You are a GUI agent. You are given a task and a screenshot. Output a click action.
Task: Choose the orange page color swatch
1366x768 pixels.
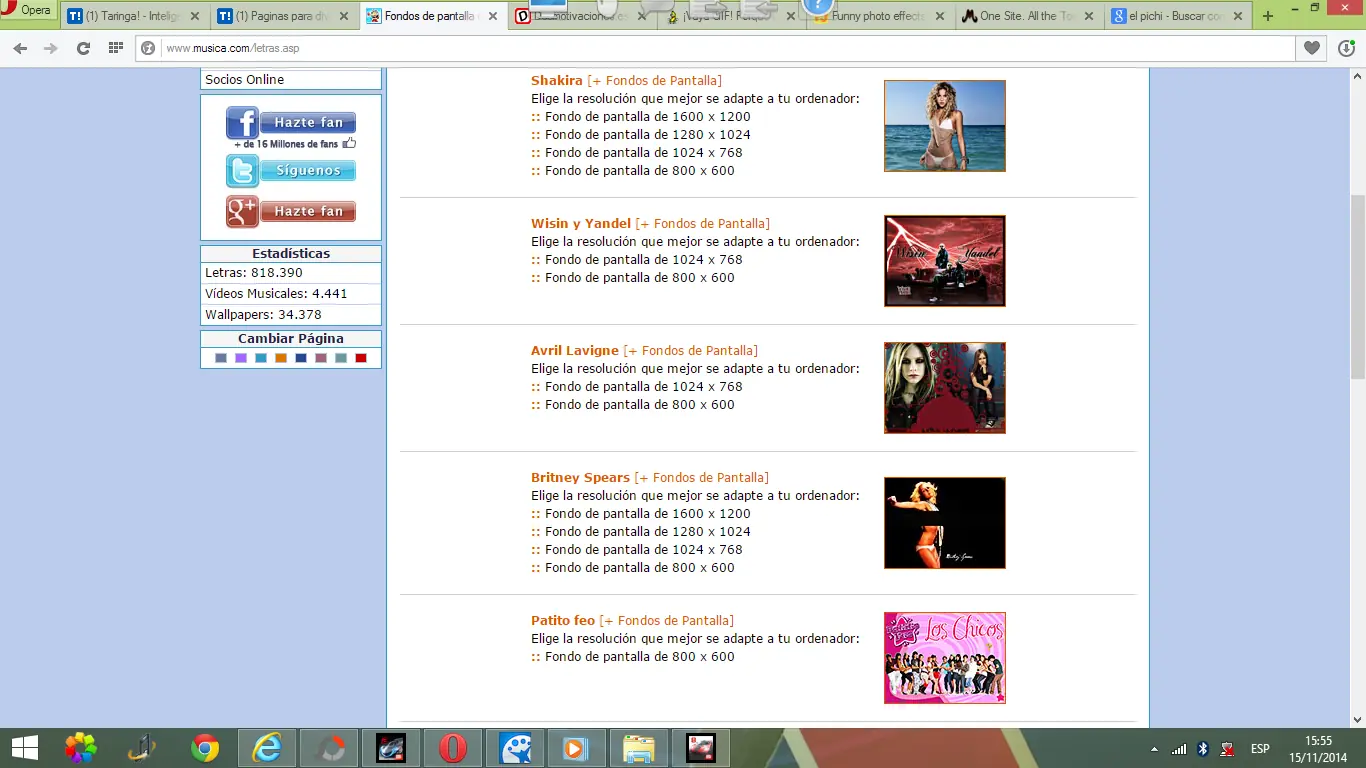point(281,358)
